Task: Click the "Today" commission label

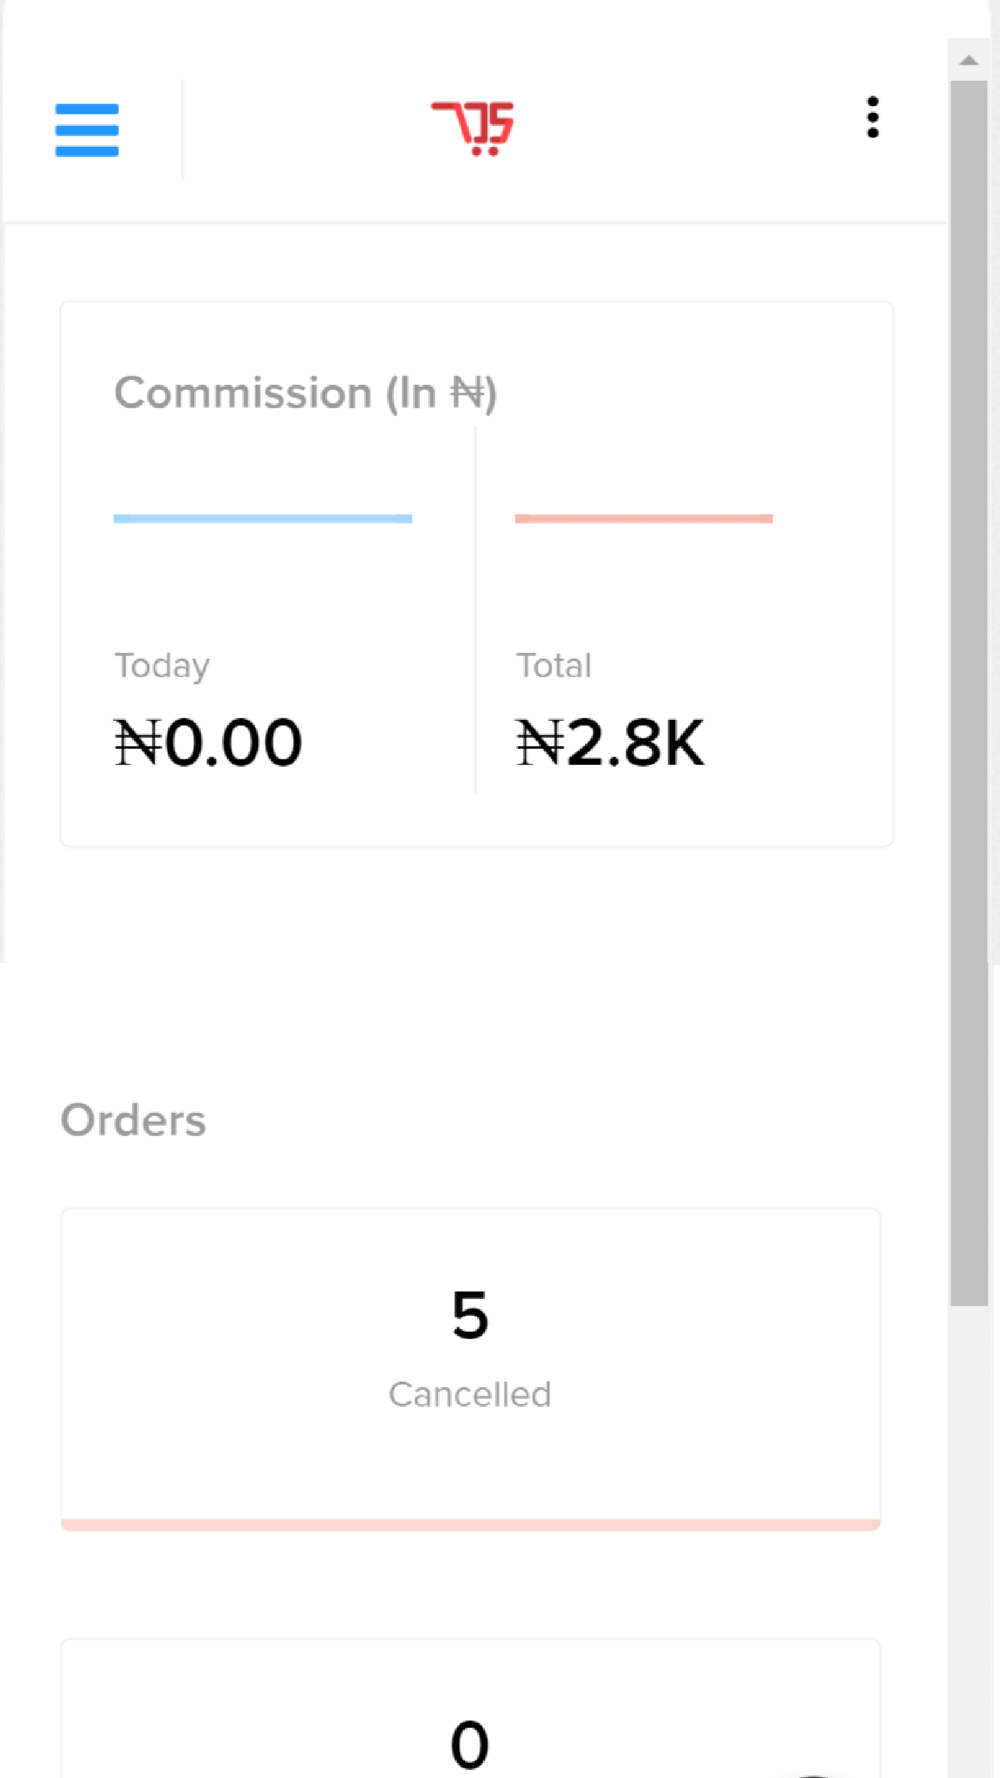Action: click(162, 666)
